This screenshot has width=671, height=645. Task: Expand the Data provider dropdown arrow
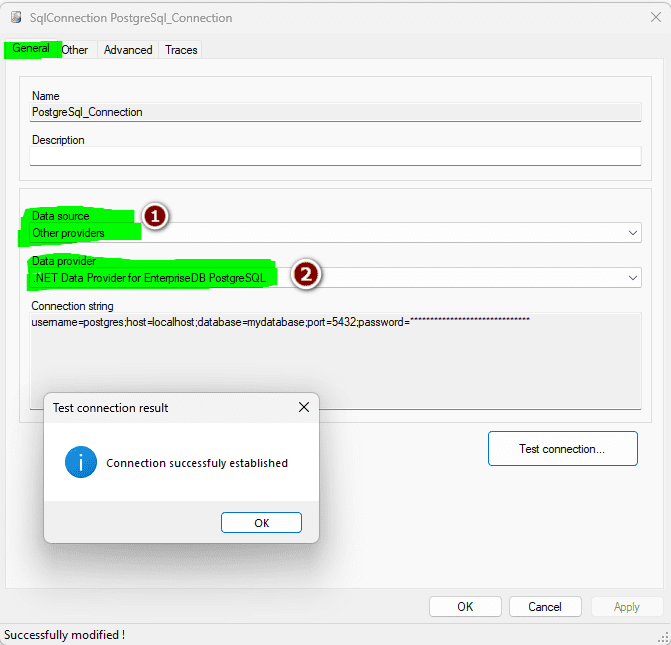click(632, 278)
